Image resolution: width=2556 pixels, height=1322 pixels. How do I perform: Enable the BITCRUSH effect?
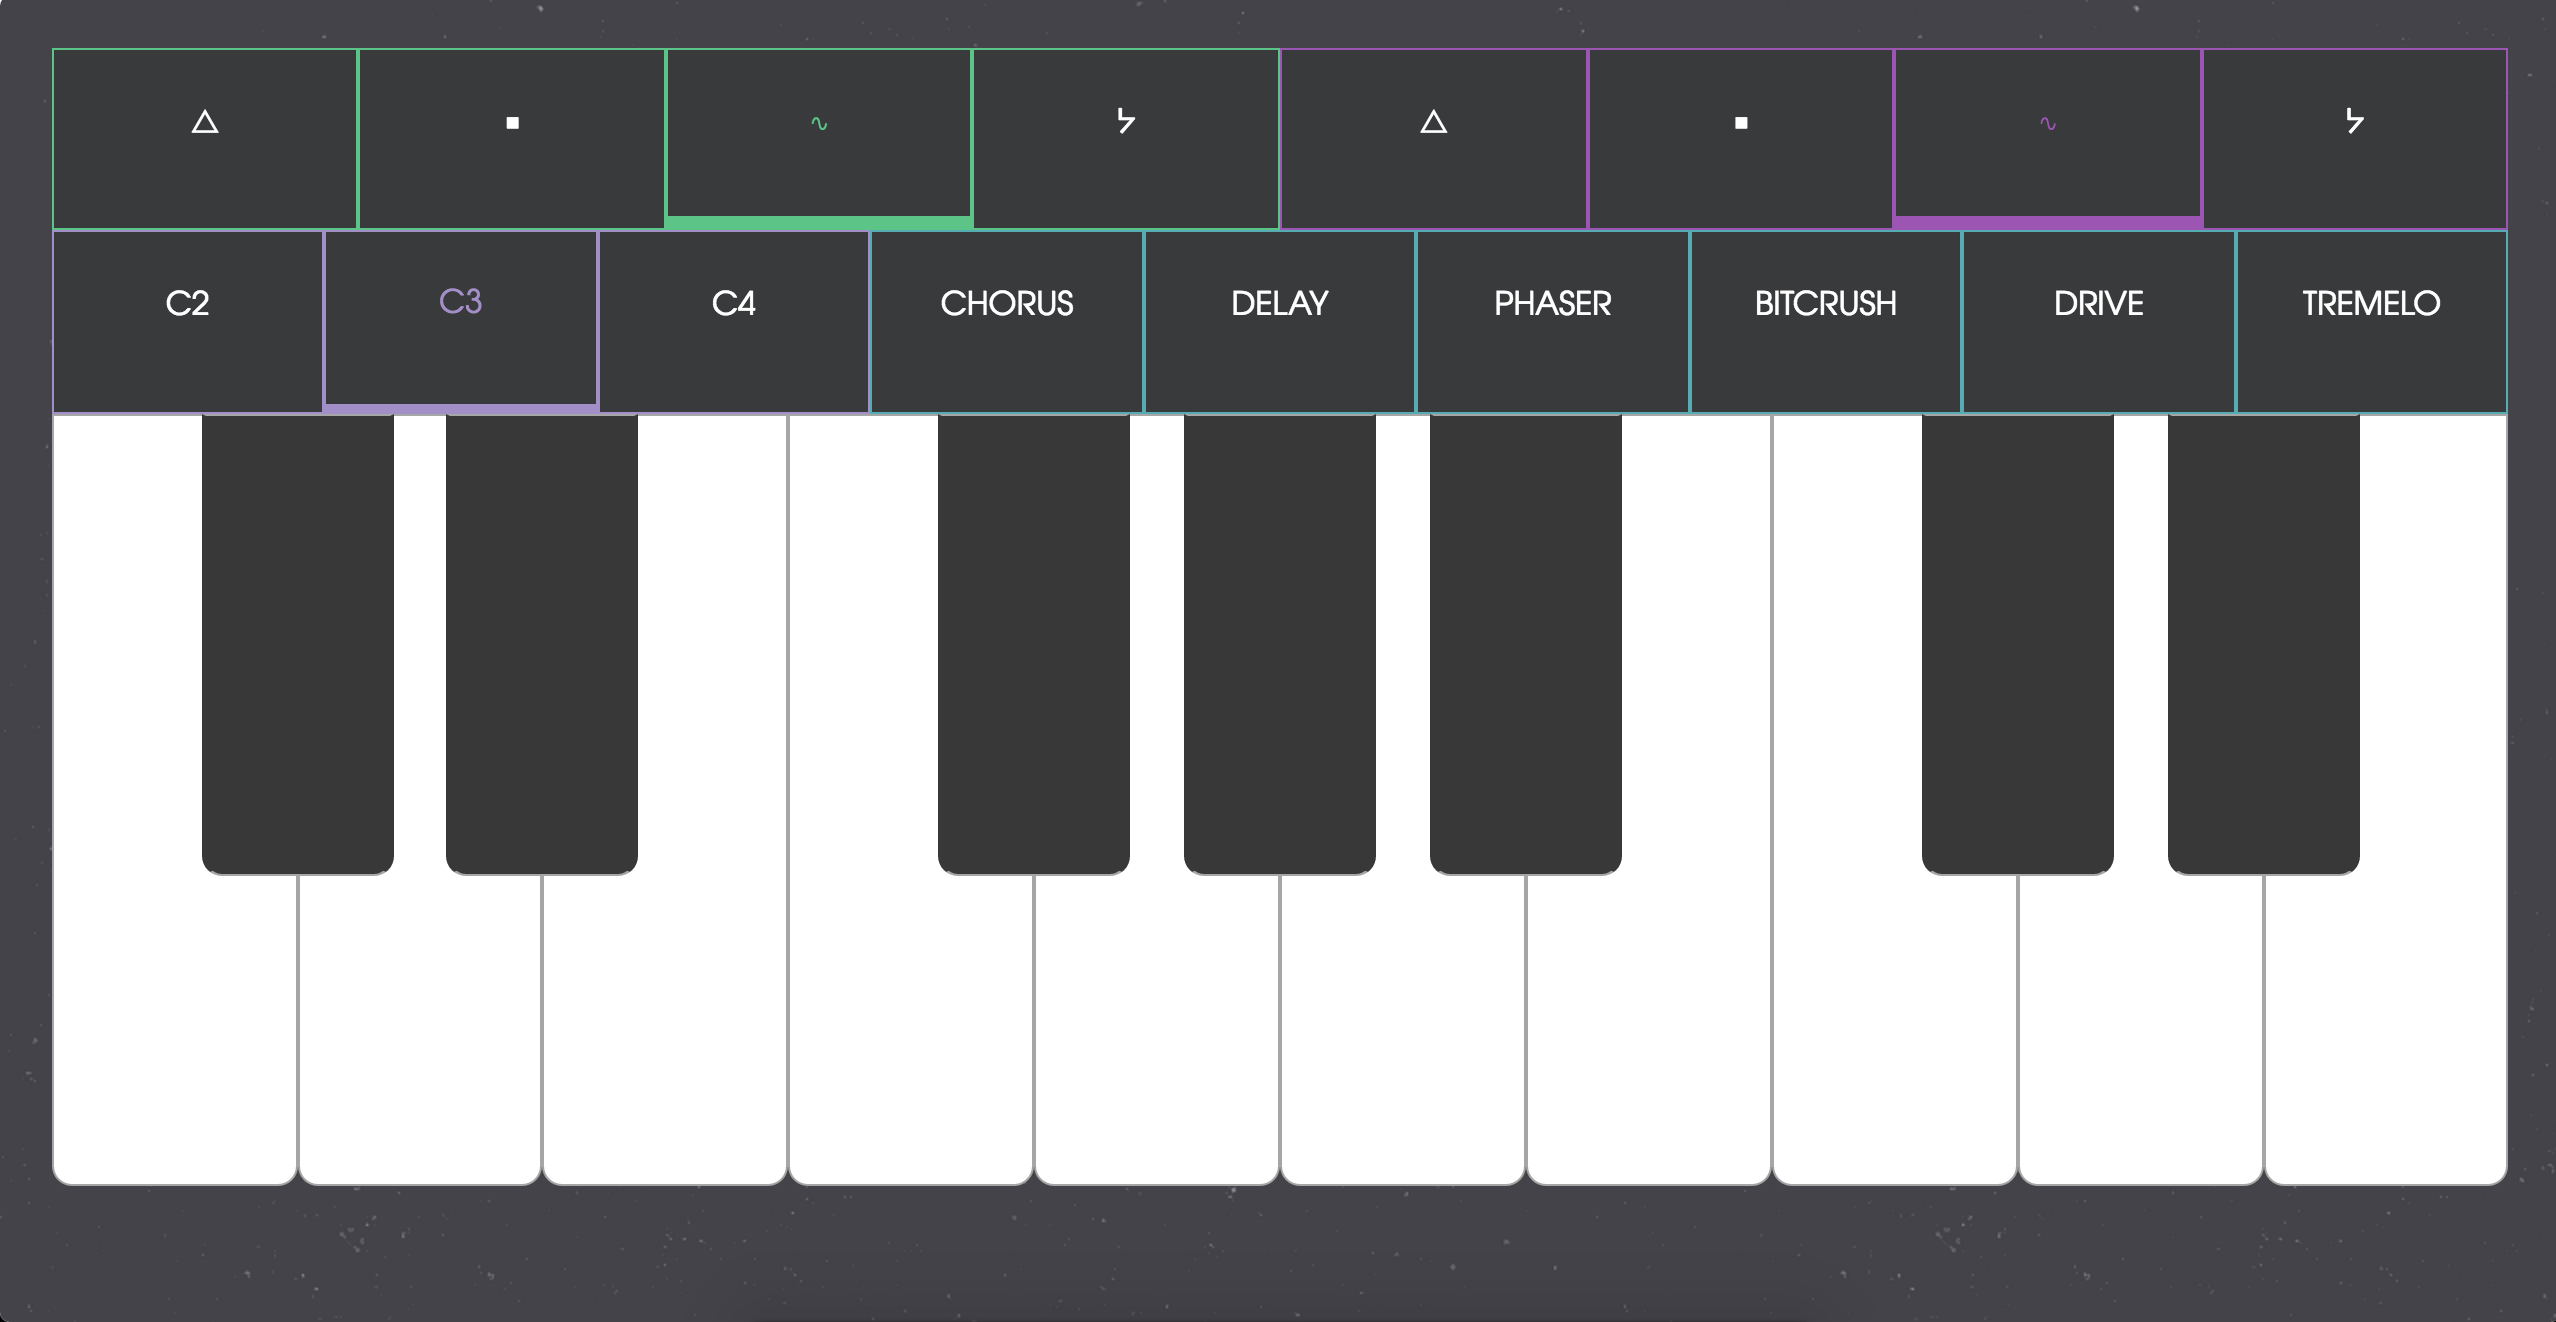pos(1826,321)
